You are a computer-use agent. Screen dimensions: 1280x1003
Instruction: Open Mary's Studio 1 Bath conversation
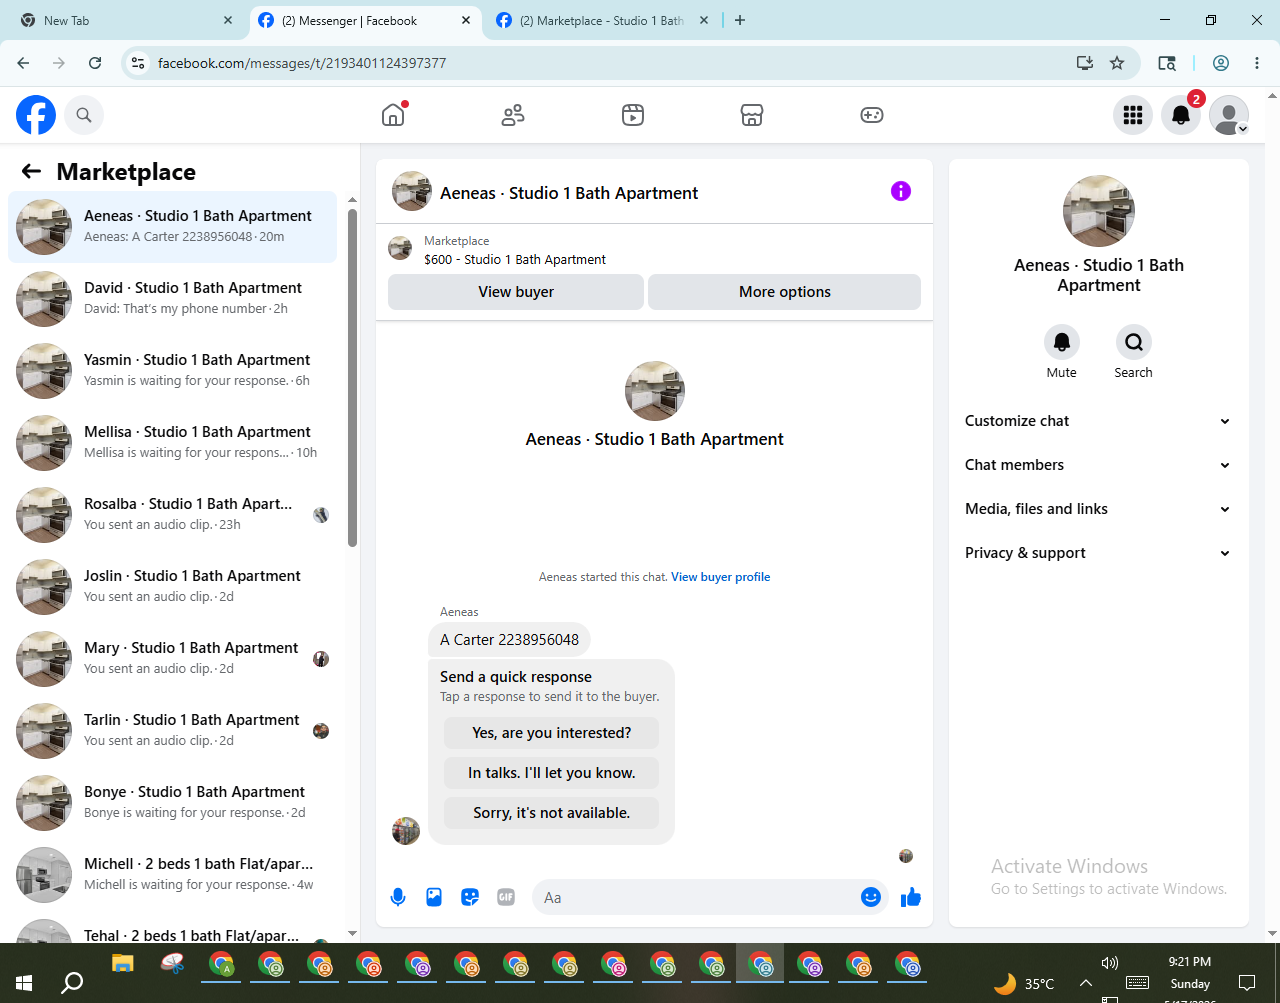pos(173,659)
